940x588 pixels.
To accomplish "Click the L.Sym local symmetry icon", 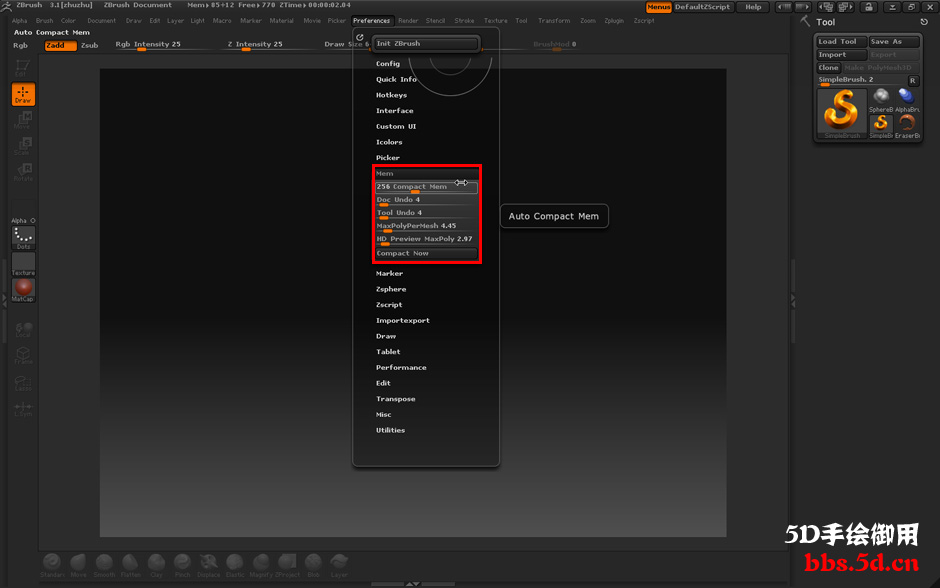I will (x=23, y=409).
